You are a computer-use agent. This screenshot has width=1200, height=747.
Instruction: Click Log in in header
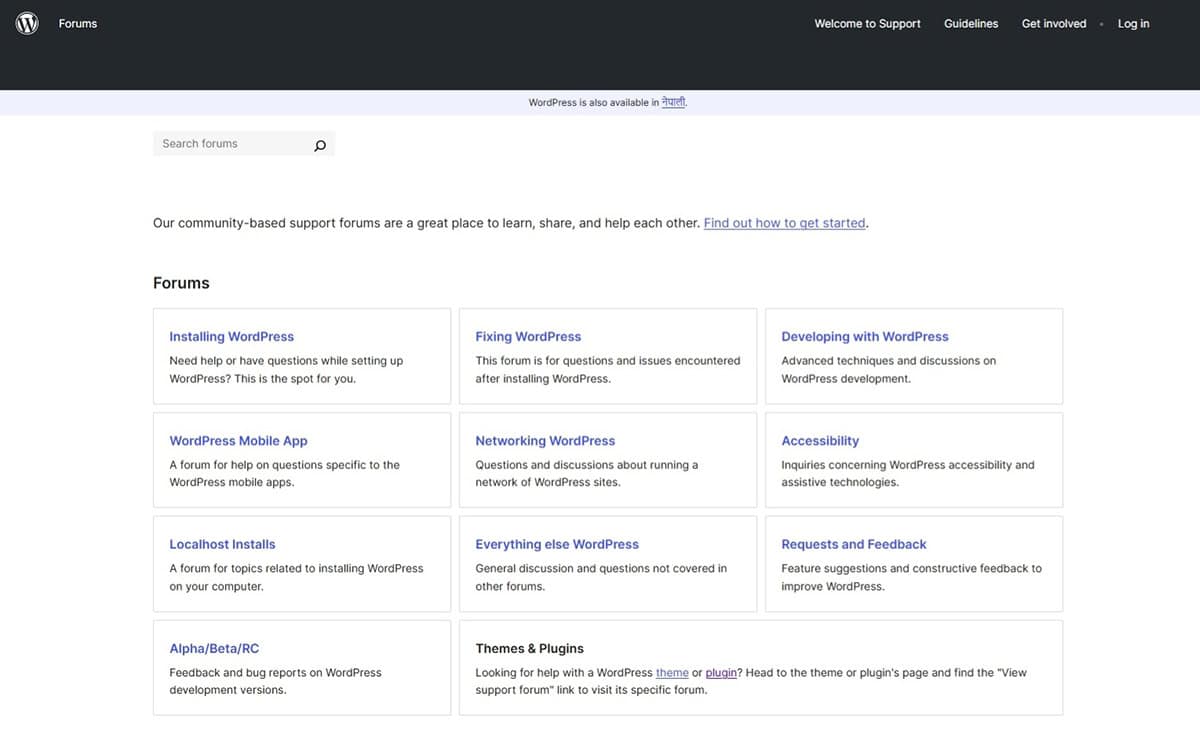[1133, 23]
